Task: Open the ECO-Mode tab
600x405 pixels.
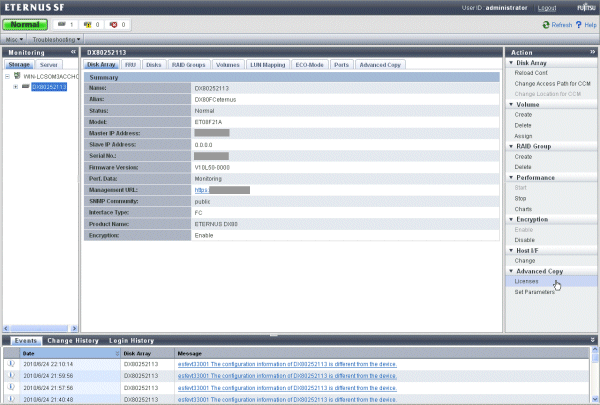Action: [310, 65]
